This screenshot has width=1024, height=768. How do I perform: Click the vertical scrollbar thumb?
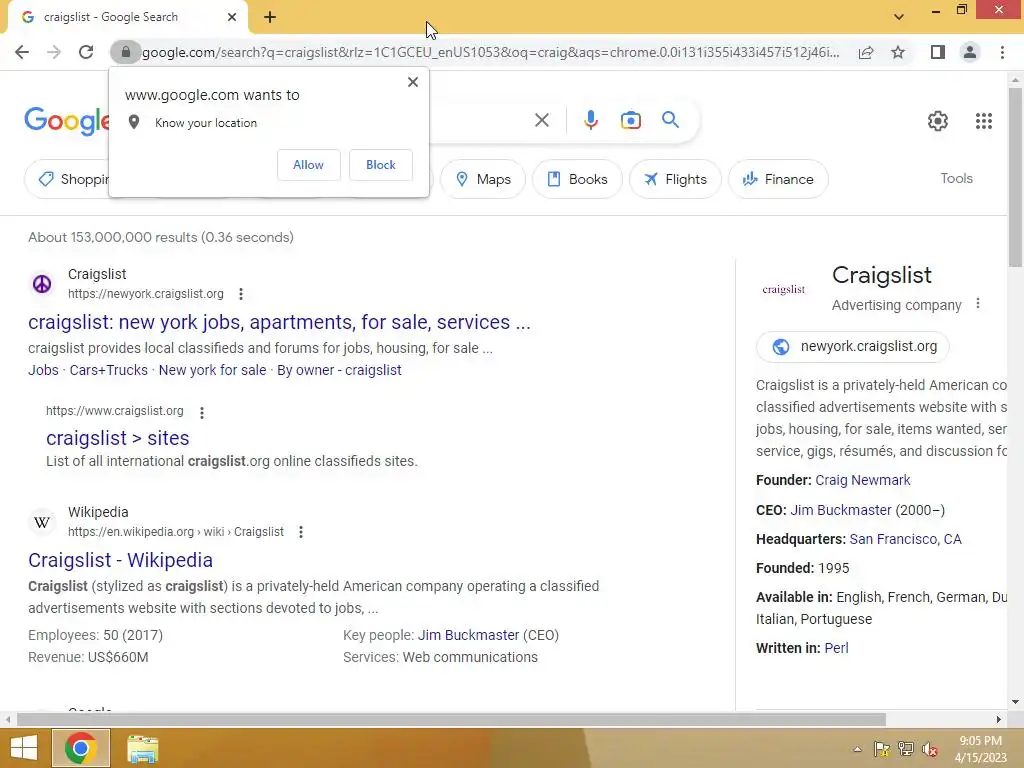tap(1015, 176)
